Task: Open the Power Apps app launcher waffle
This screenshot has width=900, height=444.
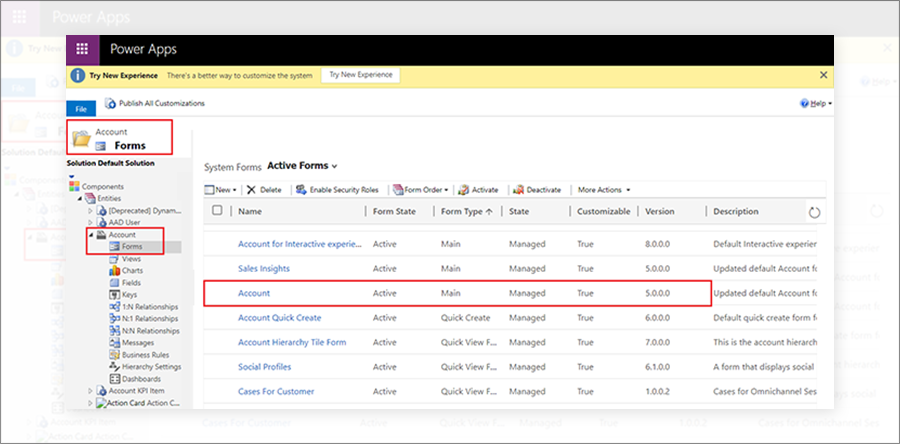Action: click(82, 49)
